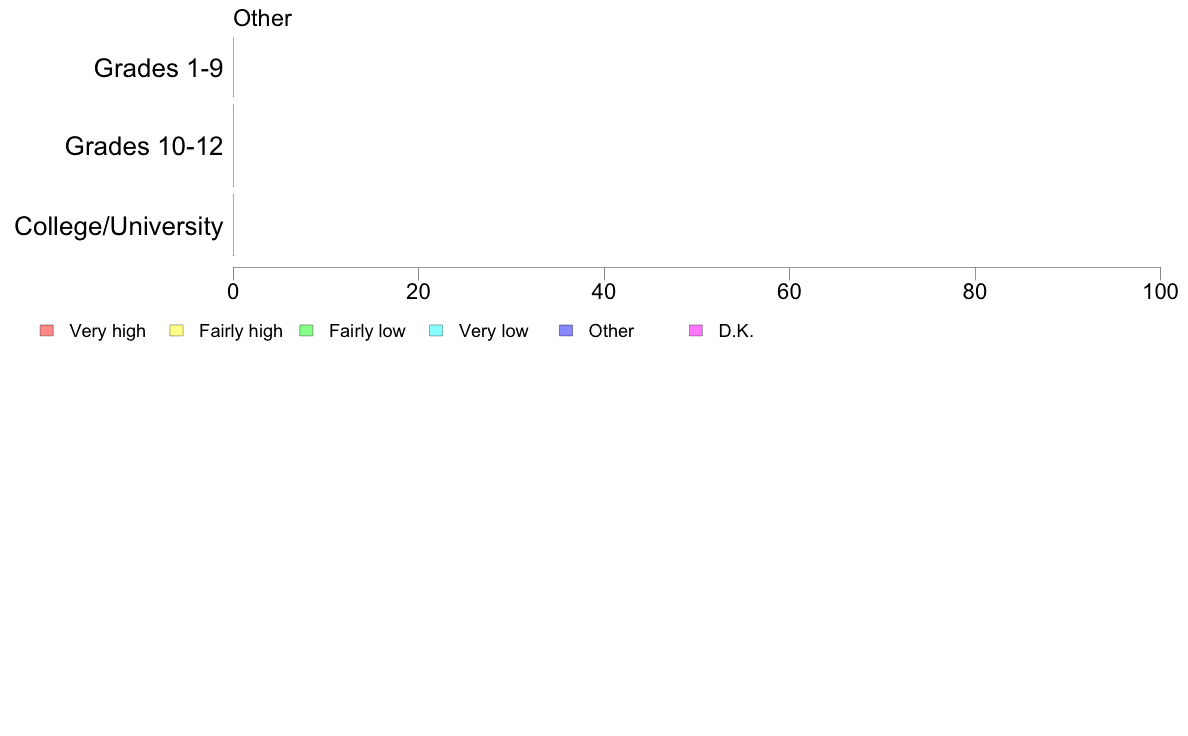Click the 100 tick label on the x-axis
1188x736 pixels.
(x=1160, y=291)
